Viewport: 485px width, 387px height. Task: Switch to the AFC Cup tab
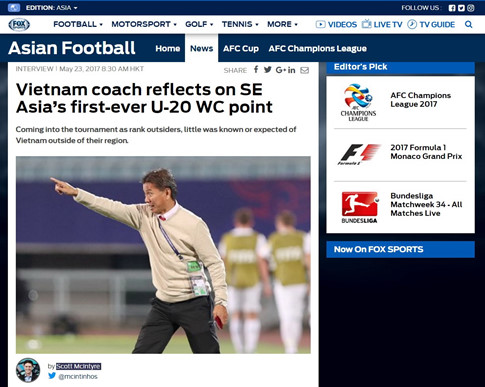[241, 49]
